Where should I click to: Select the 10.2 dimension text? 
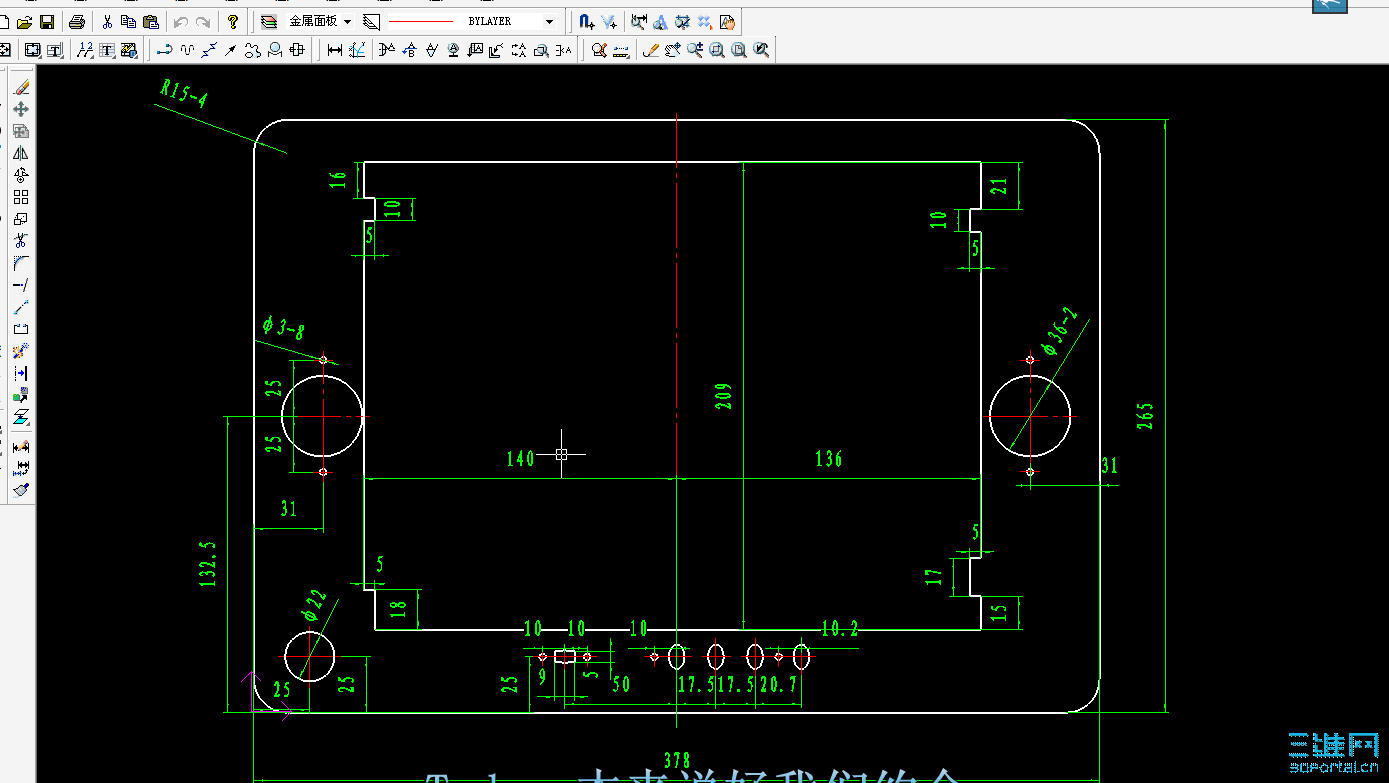(840, 629)
